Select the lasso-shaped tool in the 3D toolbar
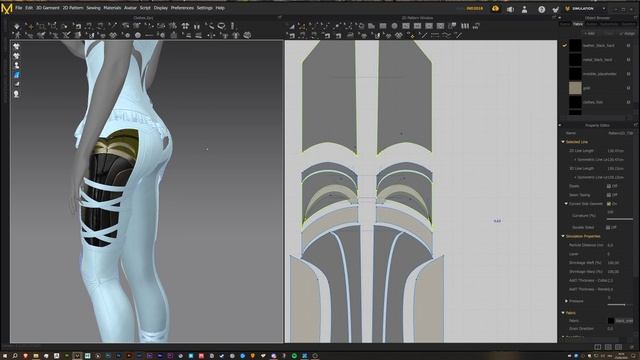The height and width of the screenshot is (360, 640). tap(221, 26)
